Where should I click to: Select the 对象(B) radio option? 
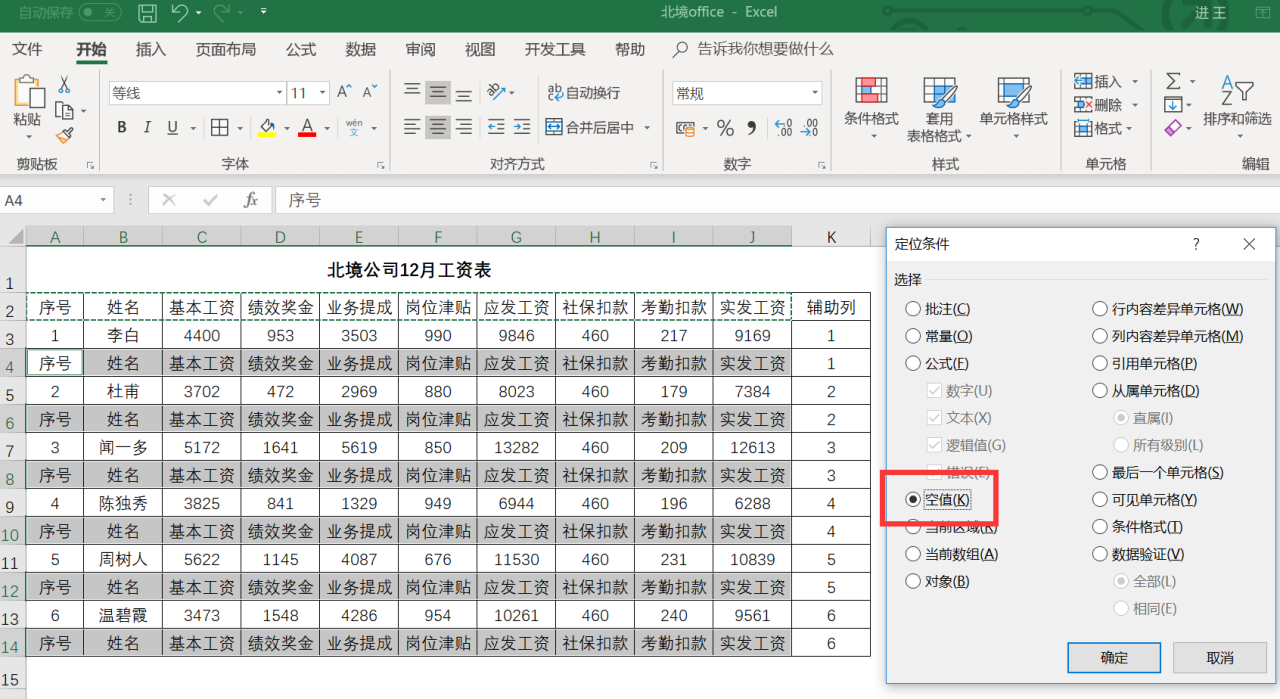(937, 580)
